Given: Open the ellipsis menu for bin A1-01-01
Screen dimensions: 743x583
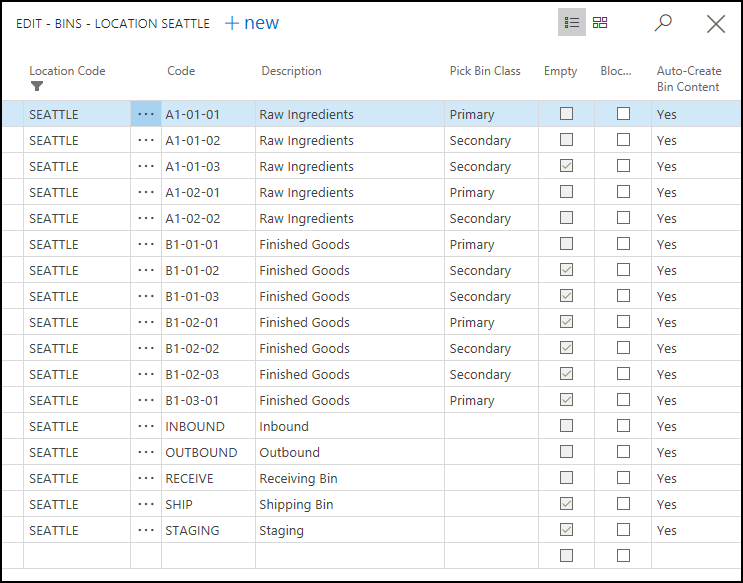Looking at the screenshot, I should point(146,115).
